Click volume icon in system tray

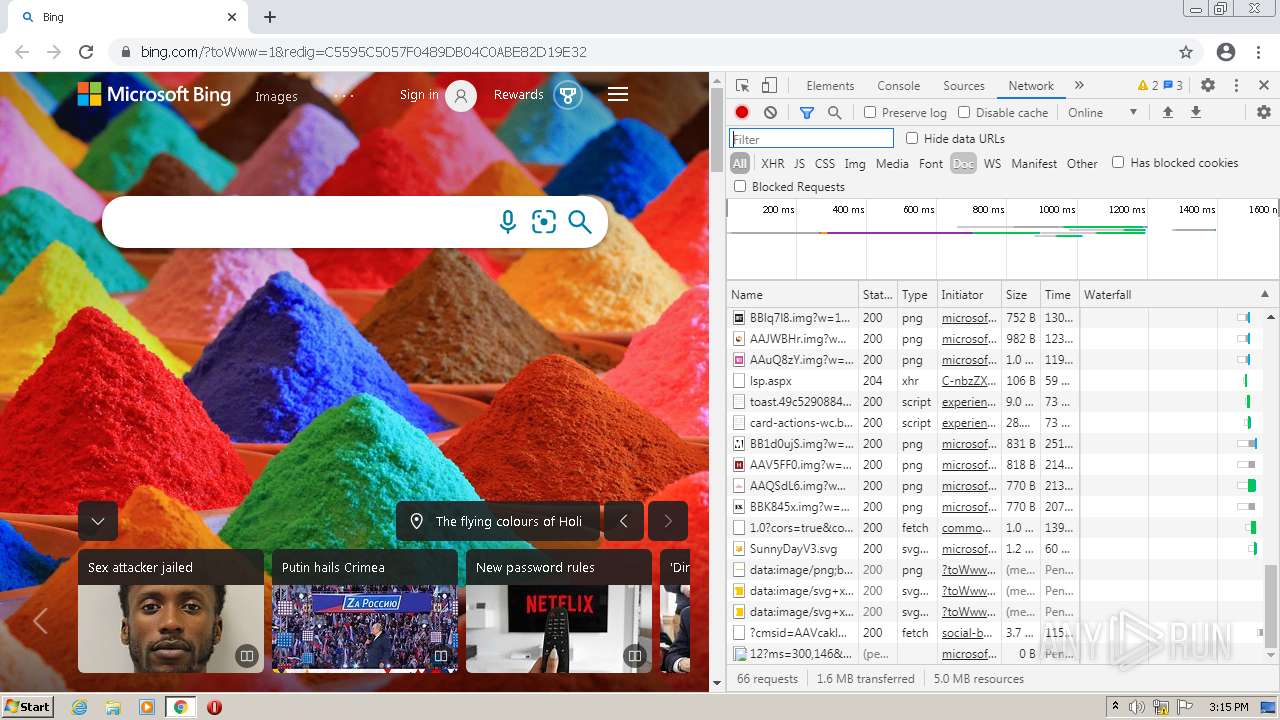tap(1139, 706)
